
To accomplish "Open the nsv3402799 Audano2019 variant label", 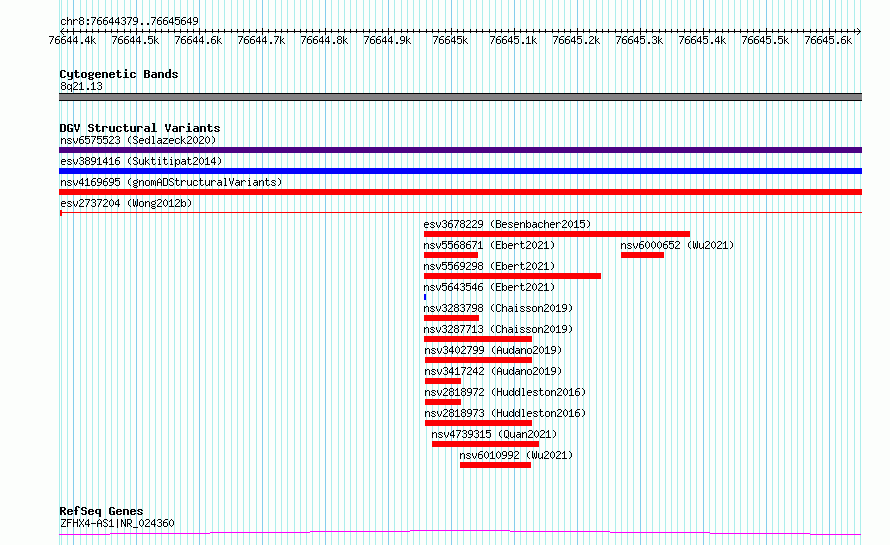I will 492,350.
